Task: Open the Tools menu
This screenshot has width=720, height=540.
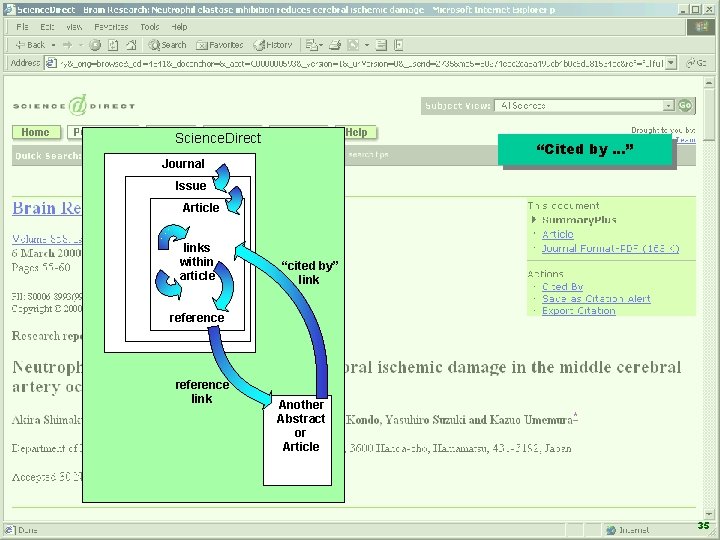Action: click(150, 27)
